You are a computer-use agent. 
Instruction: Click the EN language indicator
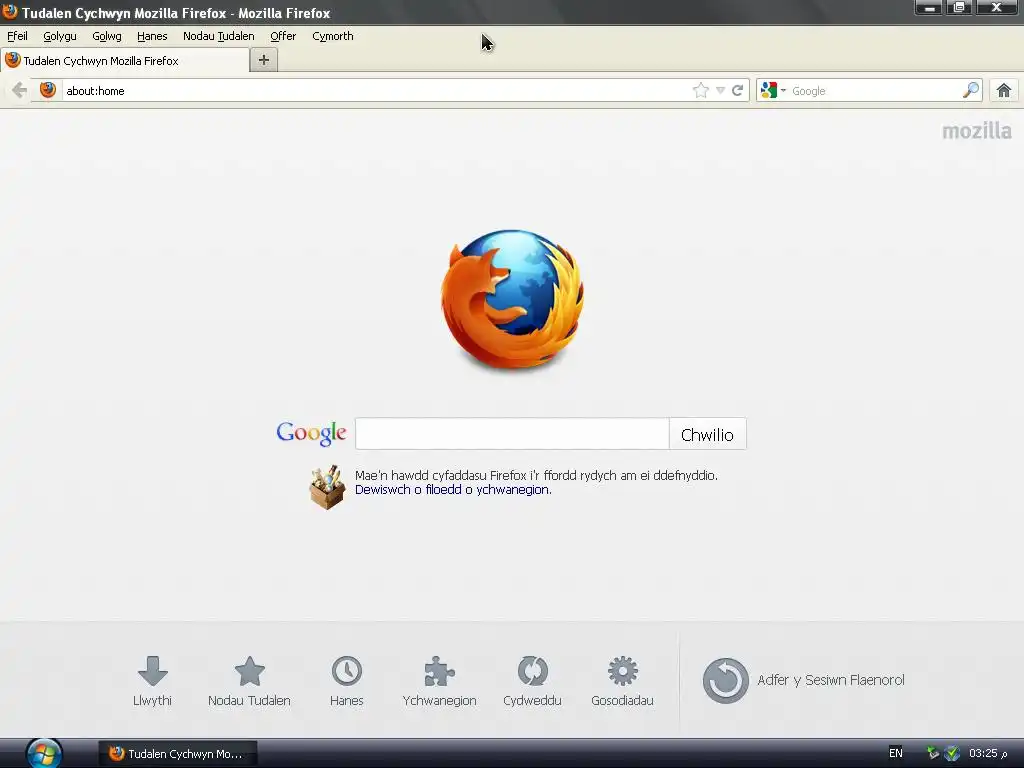pos(895,753)
